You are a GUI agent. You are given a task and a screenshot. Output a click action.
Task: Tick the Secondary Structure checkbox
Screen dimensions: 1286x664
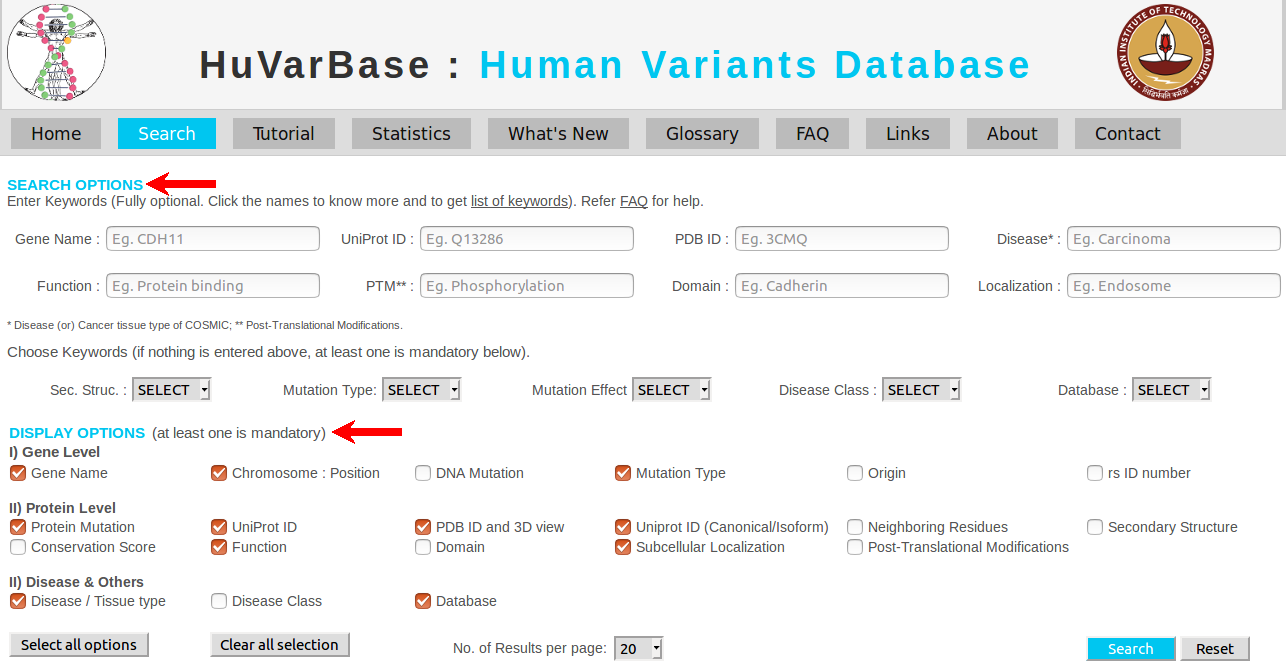1095,527
